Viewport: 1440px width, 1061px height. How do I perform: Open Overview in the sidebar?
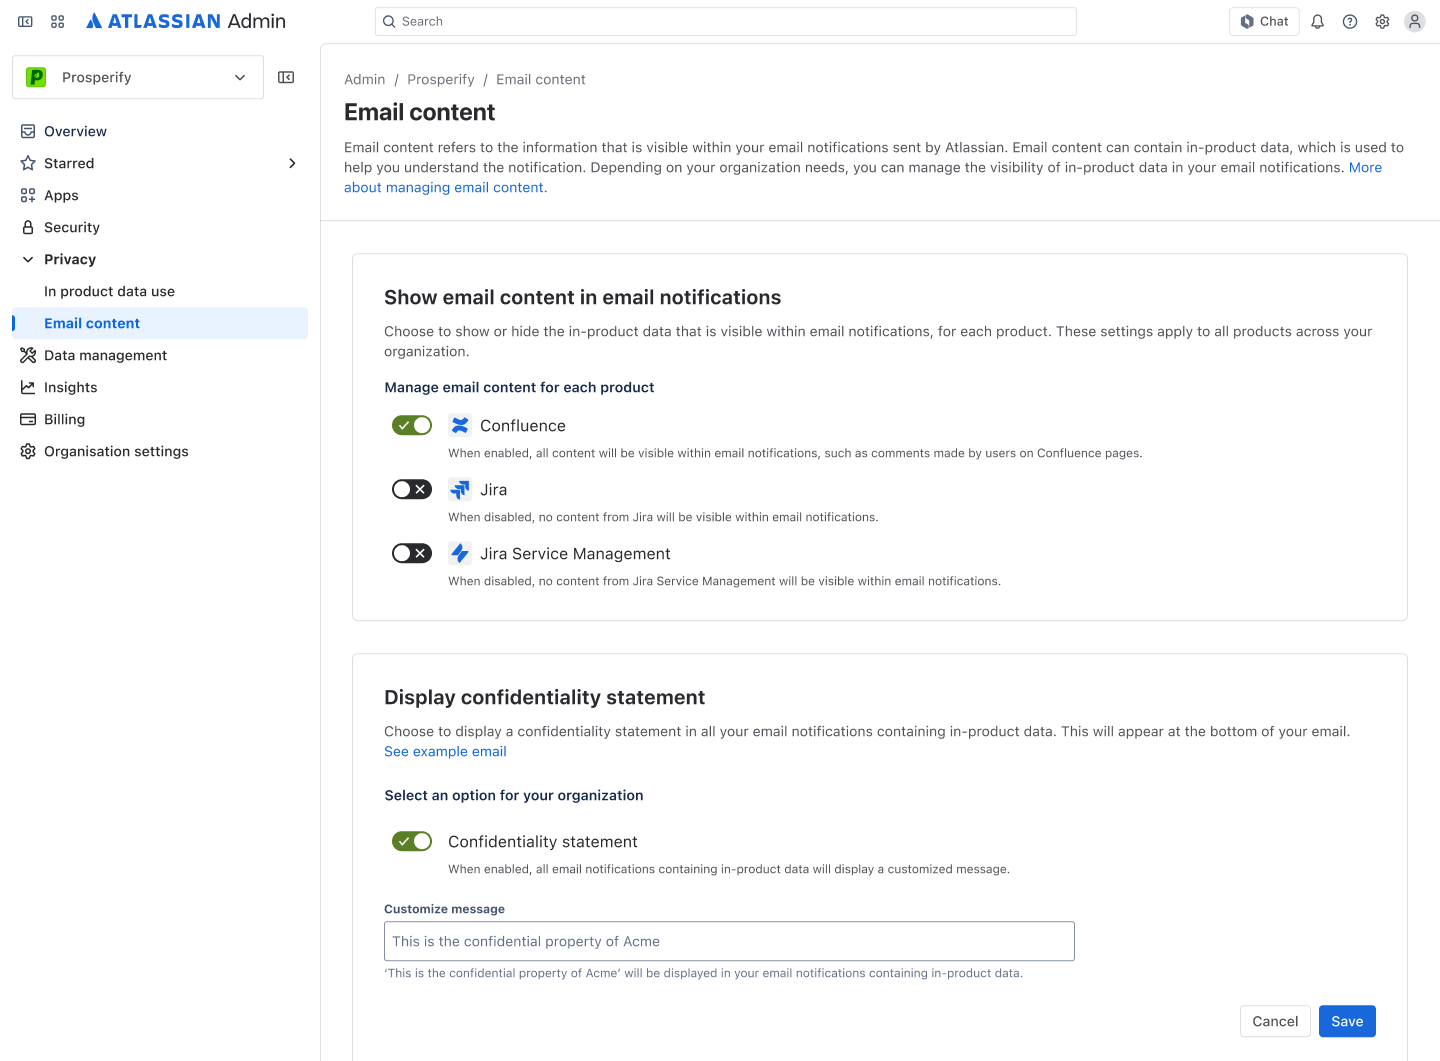click(x=160, y=131)
